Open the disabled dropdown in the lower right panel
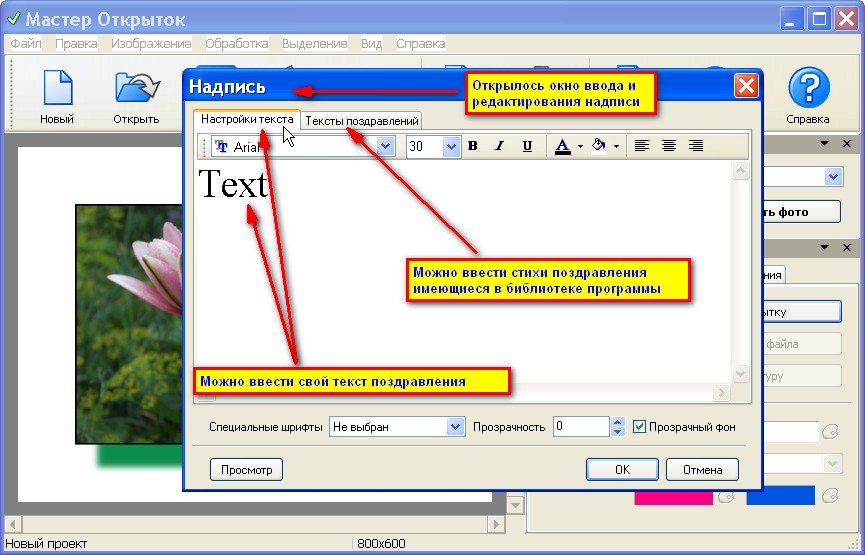The height and width of the screenshot is (555, 865). [832, 463]
